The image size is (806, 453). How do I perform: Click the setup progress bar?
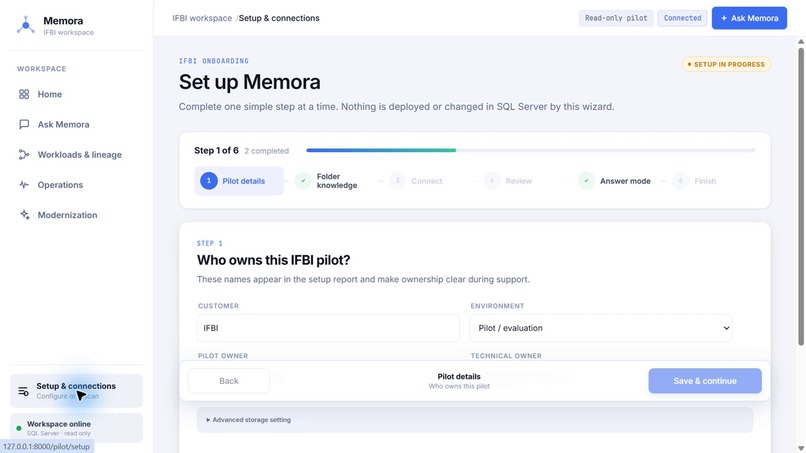point(531,150)
